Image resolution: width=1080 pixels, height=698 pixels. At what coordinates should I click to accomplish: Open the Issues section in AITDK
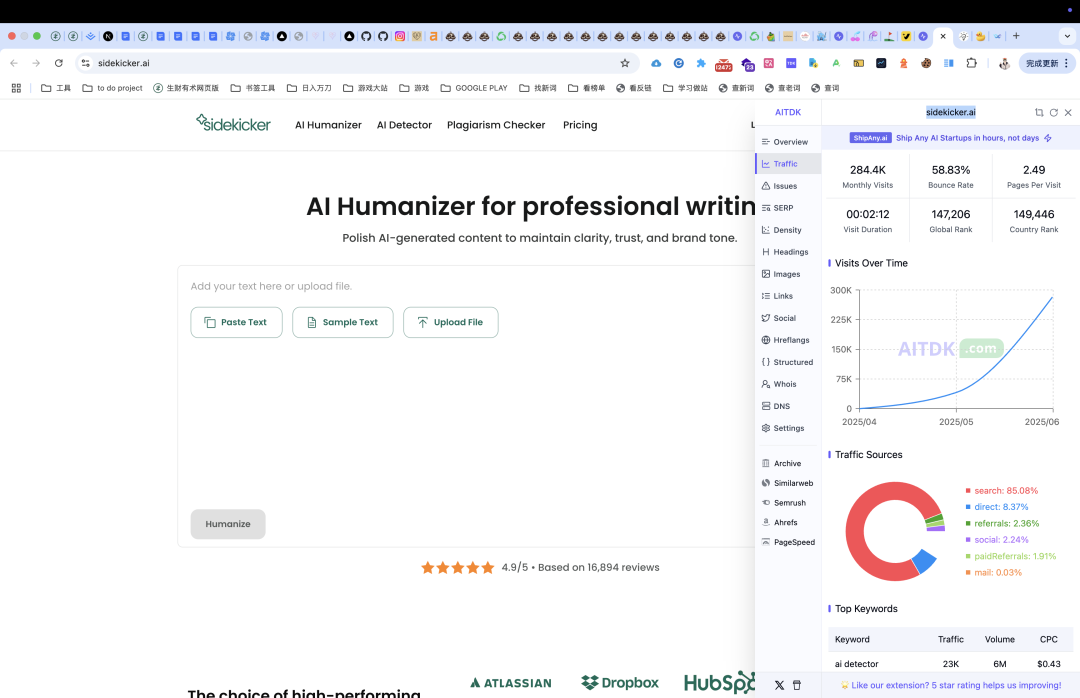point(780,186)
